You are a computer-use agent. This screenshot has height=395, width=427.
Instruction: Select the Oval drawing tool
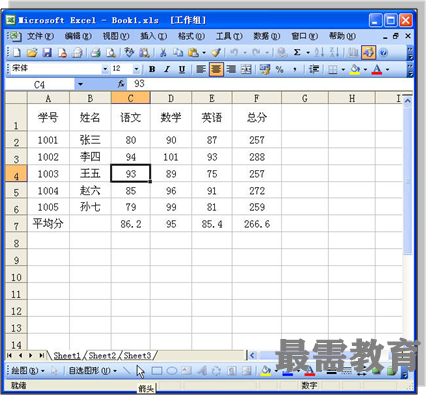172,371
